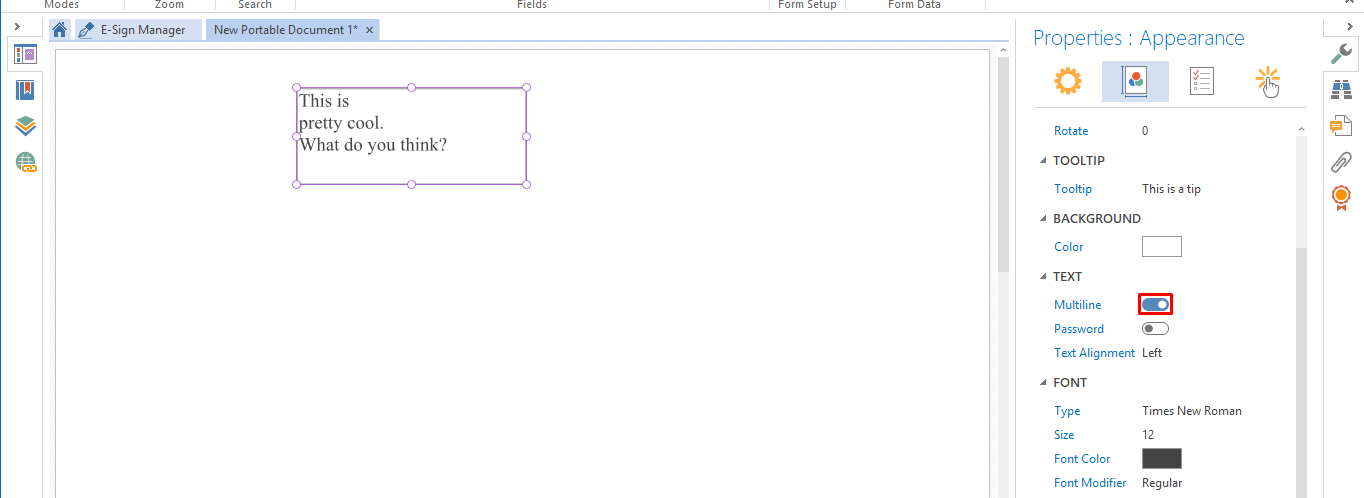Open the layers panel icon
1364x498 pixels.
coord(25,126)
